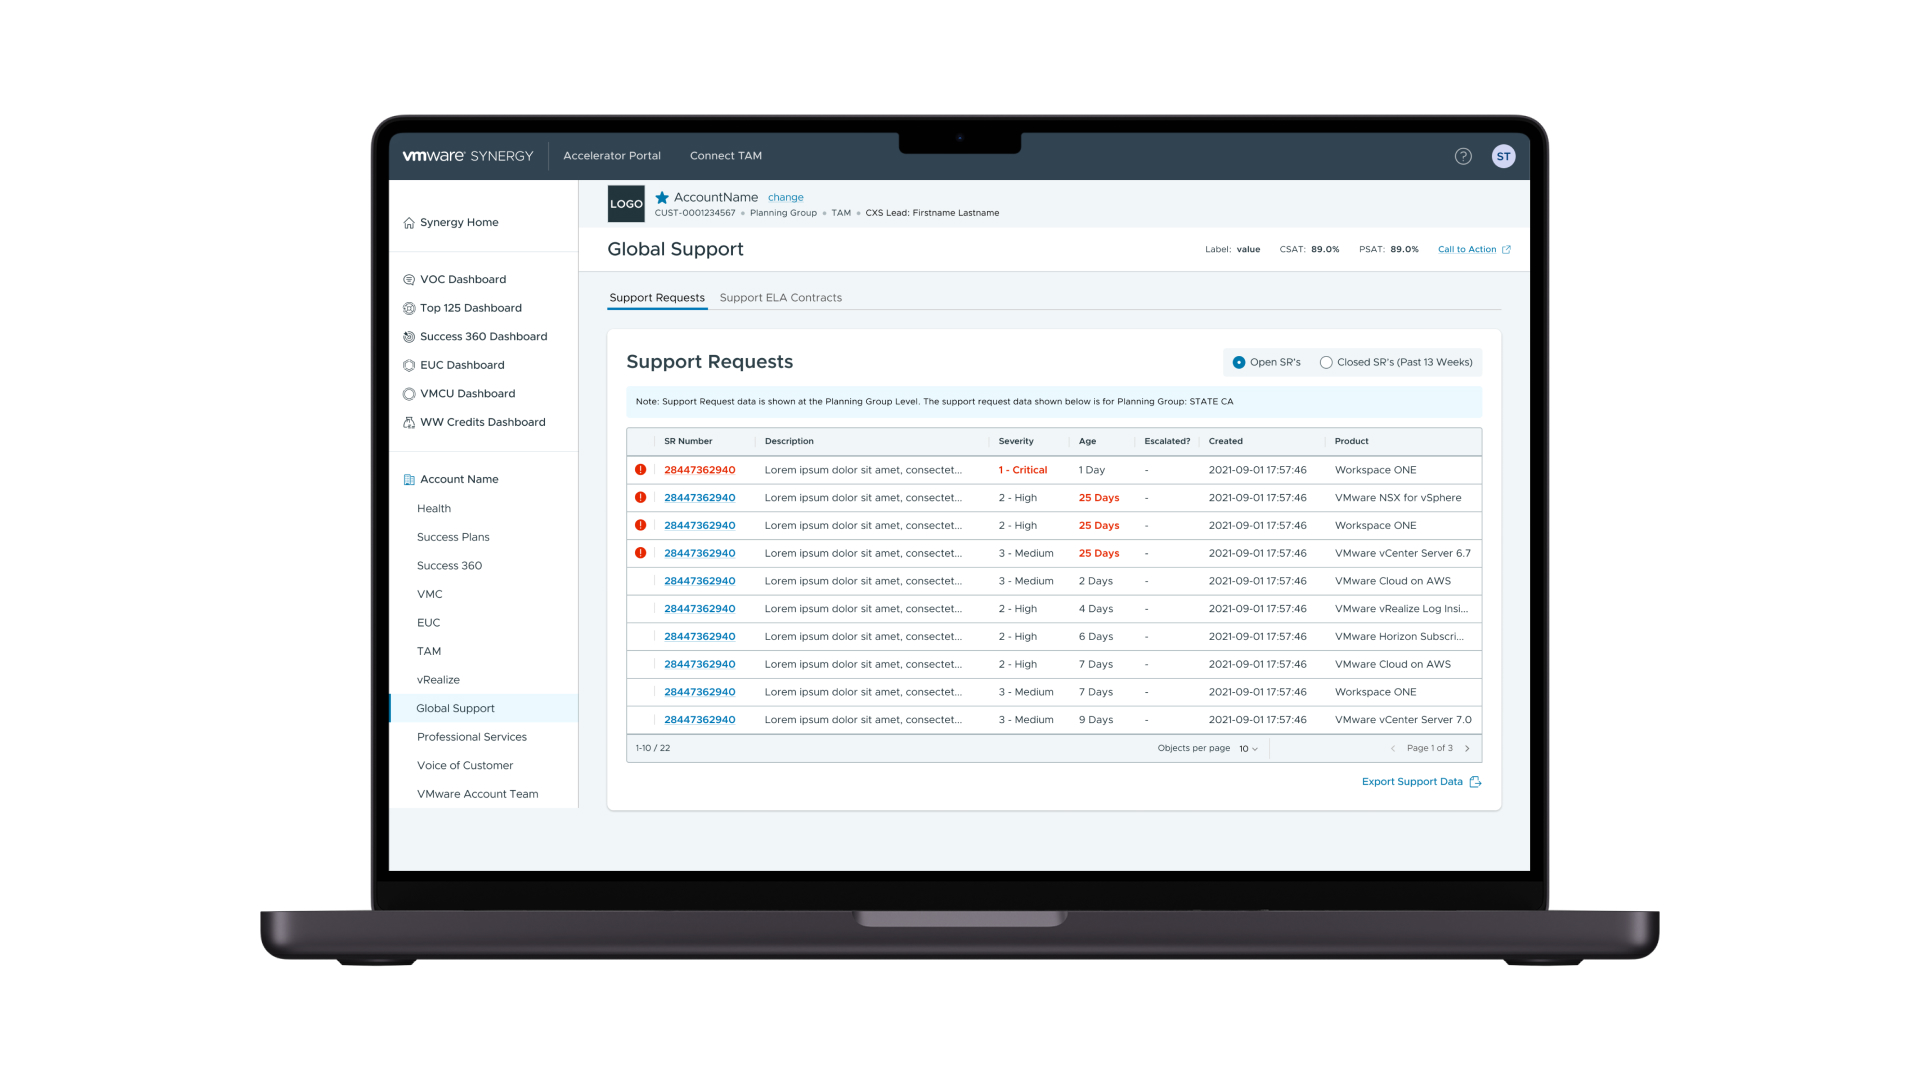Open Health in the sidebar
Image resolution: width=1920 pixels, height=1080 pixels.
click(x=434, y=509)
